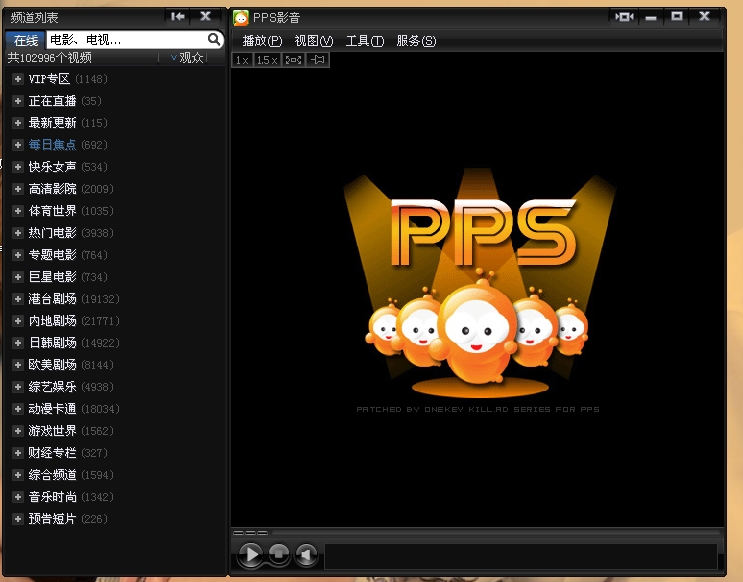This screenshot has height=582, width=743.
Task: Open the 视图(V) menu
Action: point(314,41)
